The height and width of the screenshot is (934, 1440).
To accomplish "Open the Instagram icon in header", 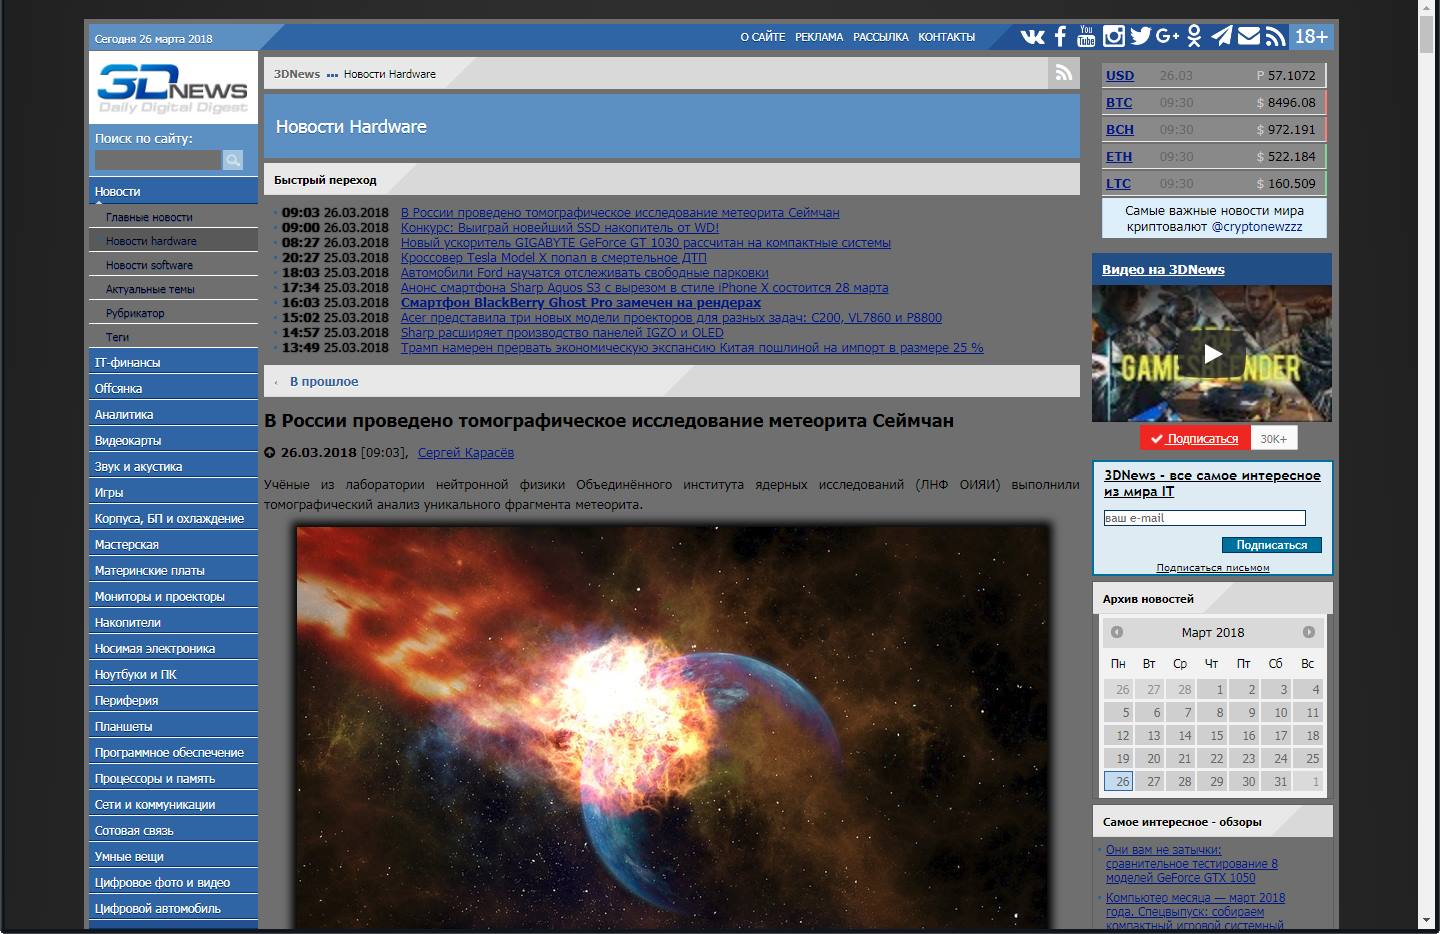I will [x=1112, y=36].
